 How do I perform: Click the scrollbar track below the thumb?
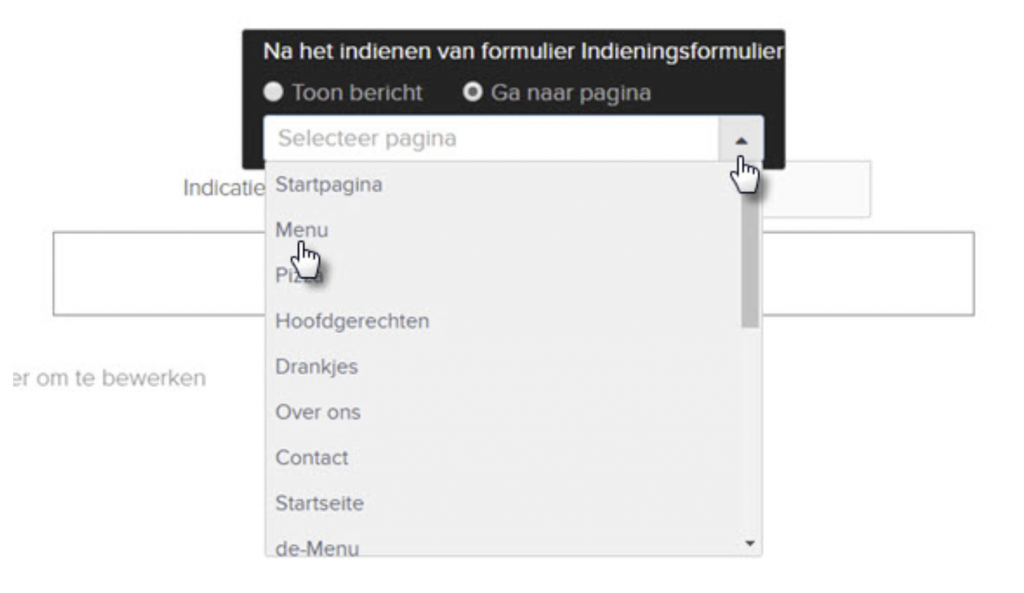[x=750, y=430]
